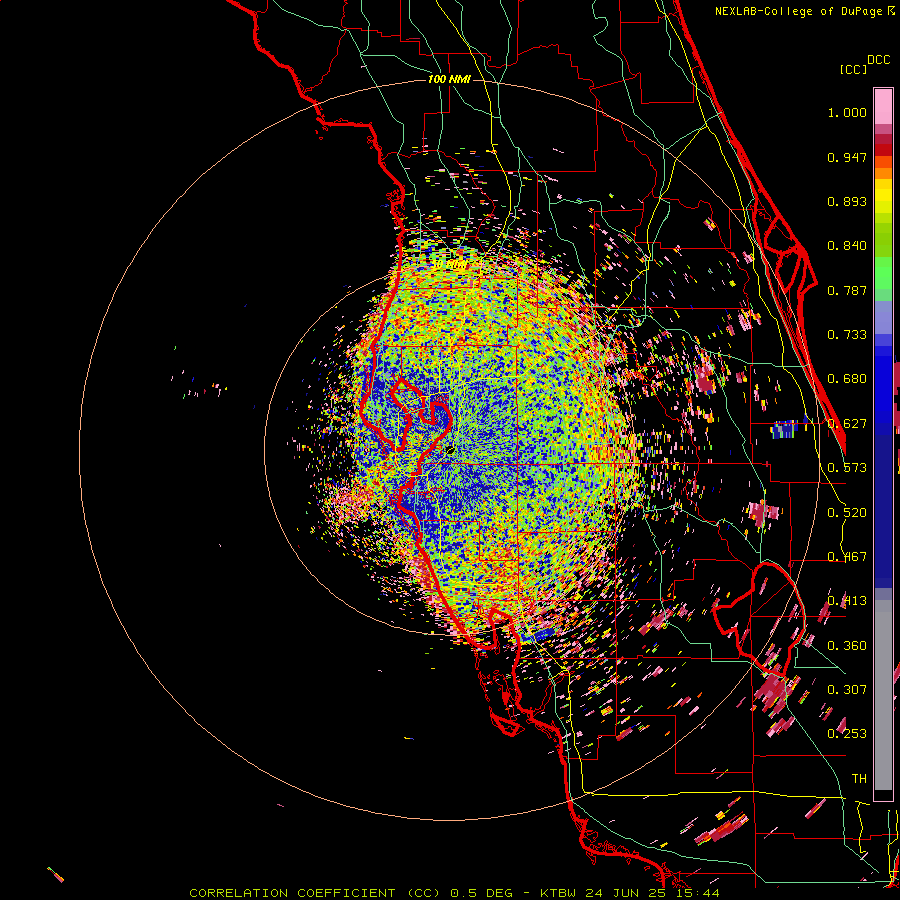
Task: Select the 0.413 scale value
Action: pyautogui.click(x=847, y=601)
